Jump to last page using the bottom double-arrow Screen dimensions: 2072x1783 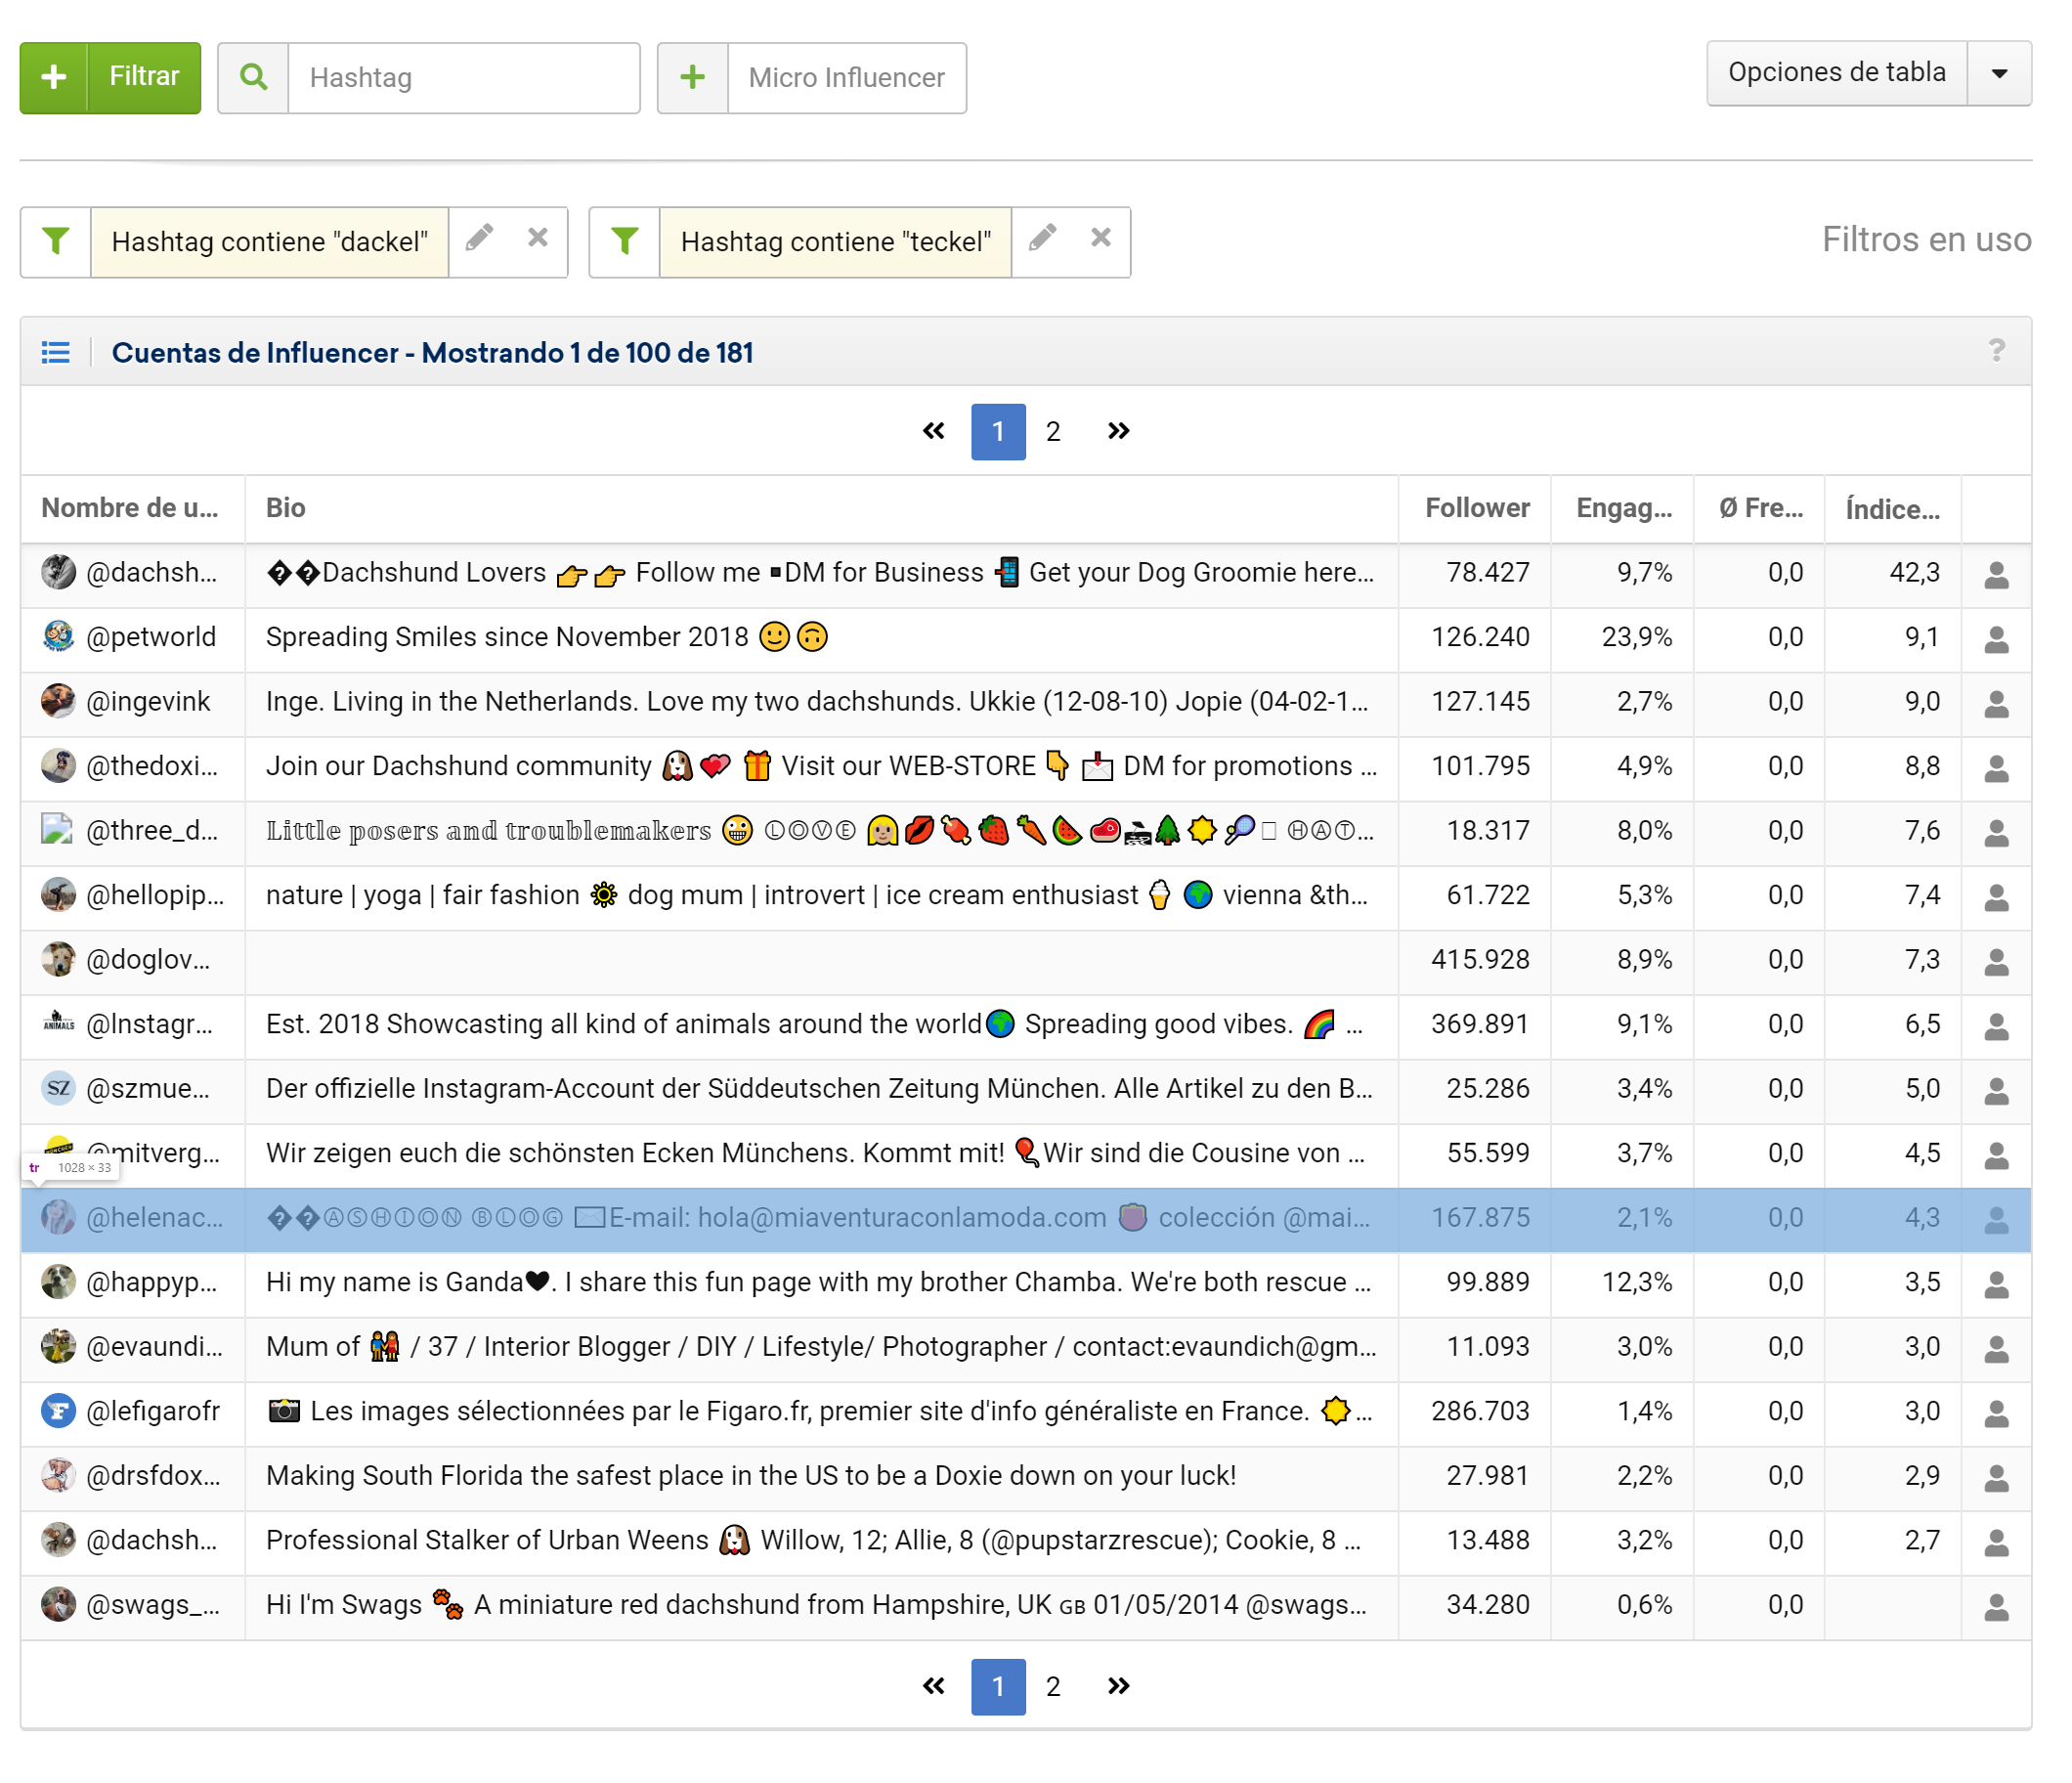coord(1118,1686)
